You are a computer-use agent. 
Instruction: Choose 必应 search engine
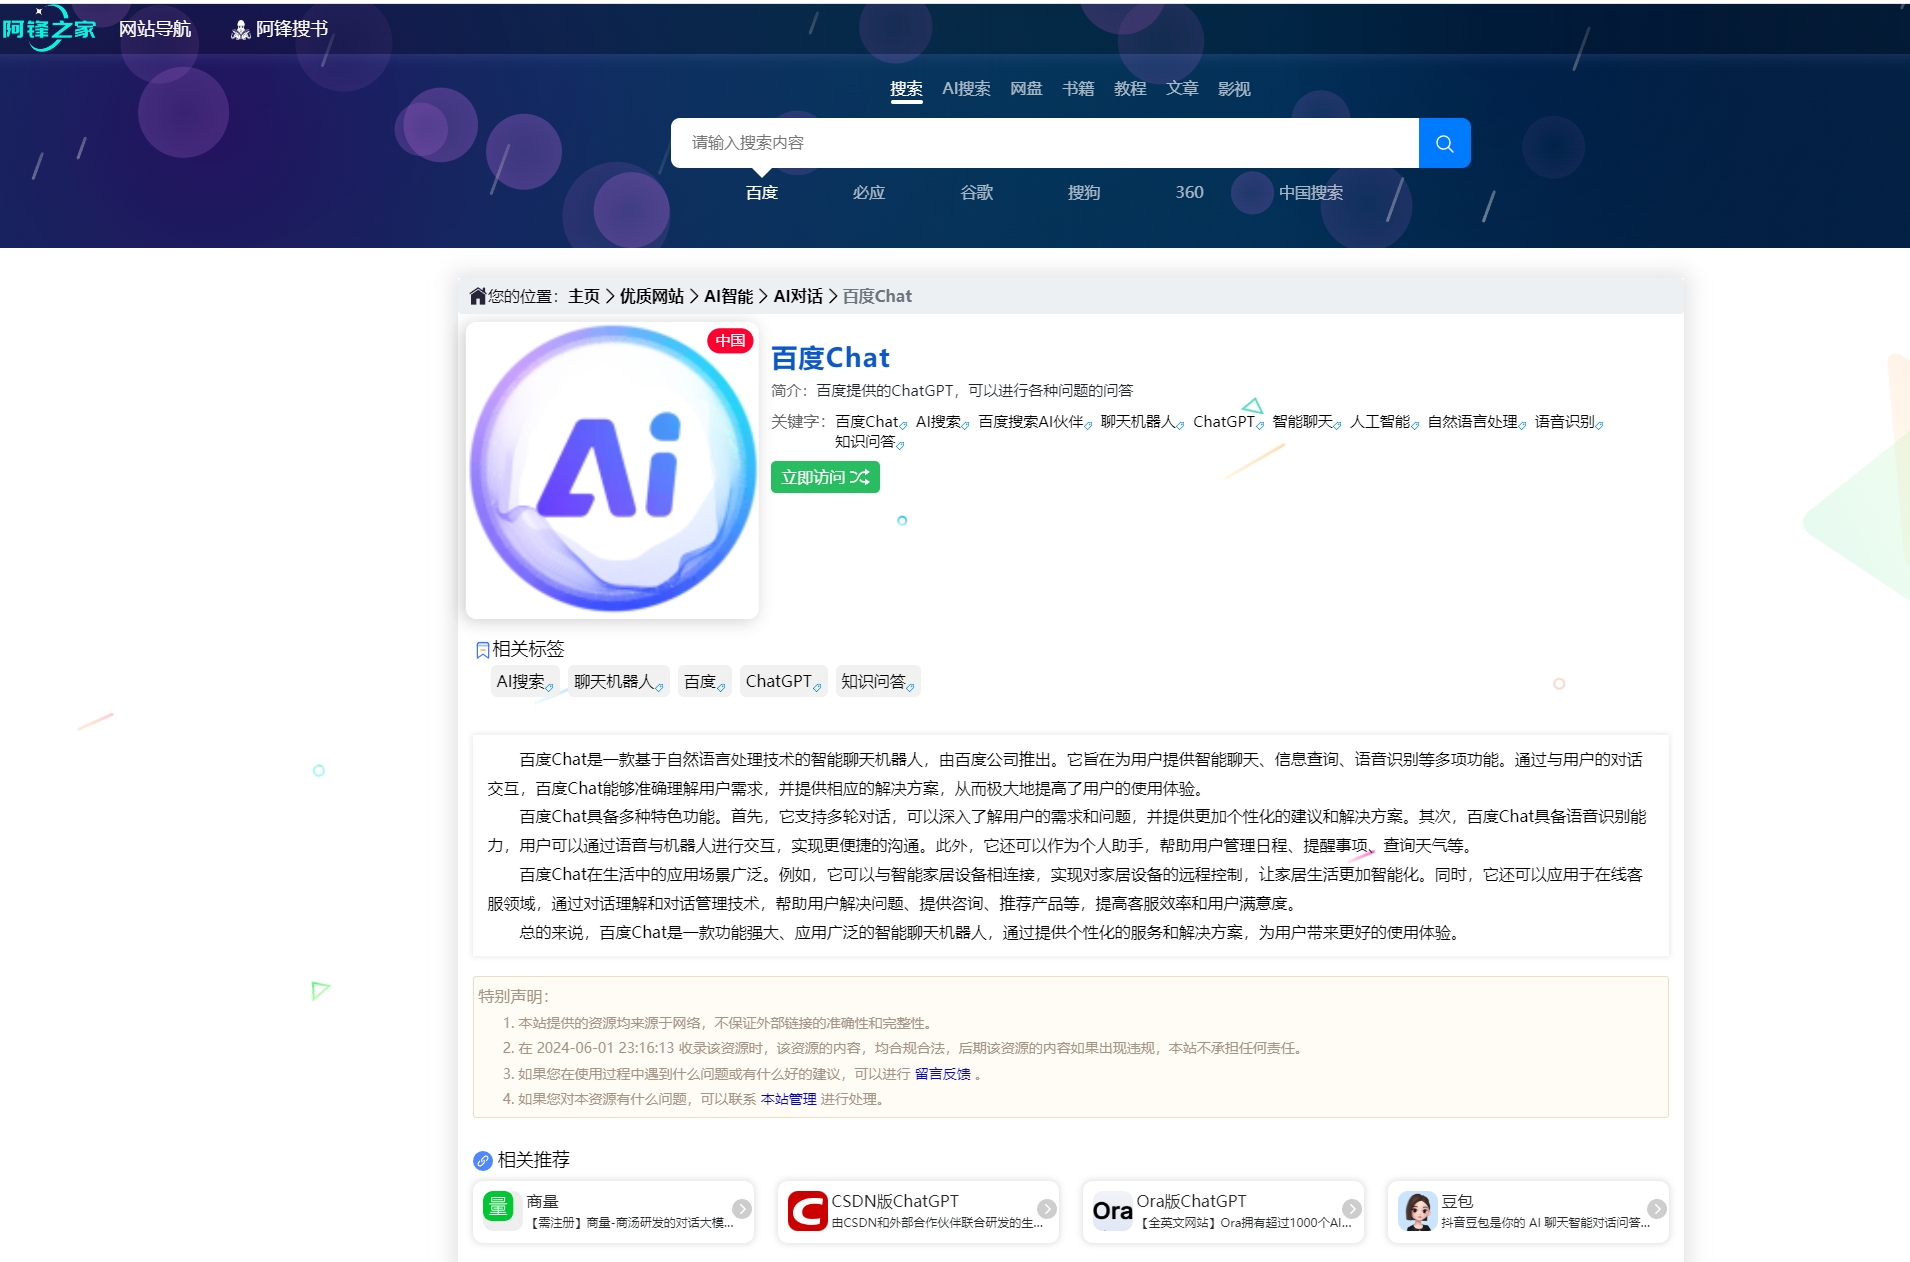coord(869,193)
